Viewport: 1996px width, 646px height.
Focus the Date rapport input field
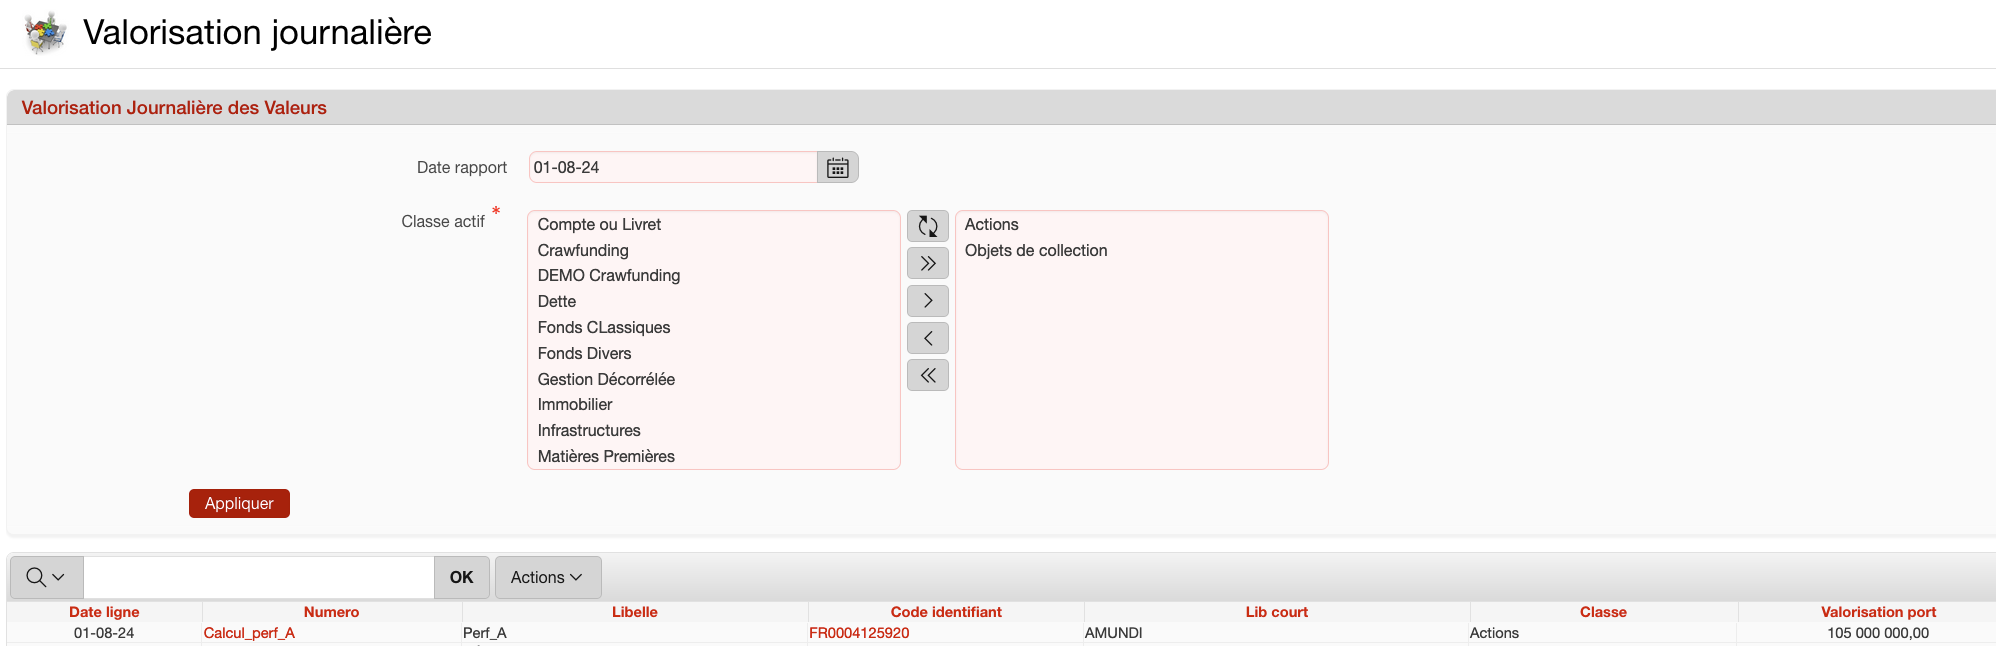673,167
